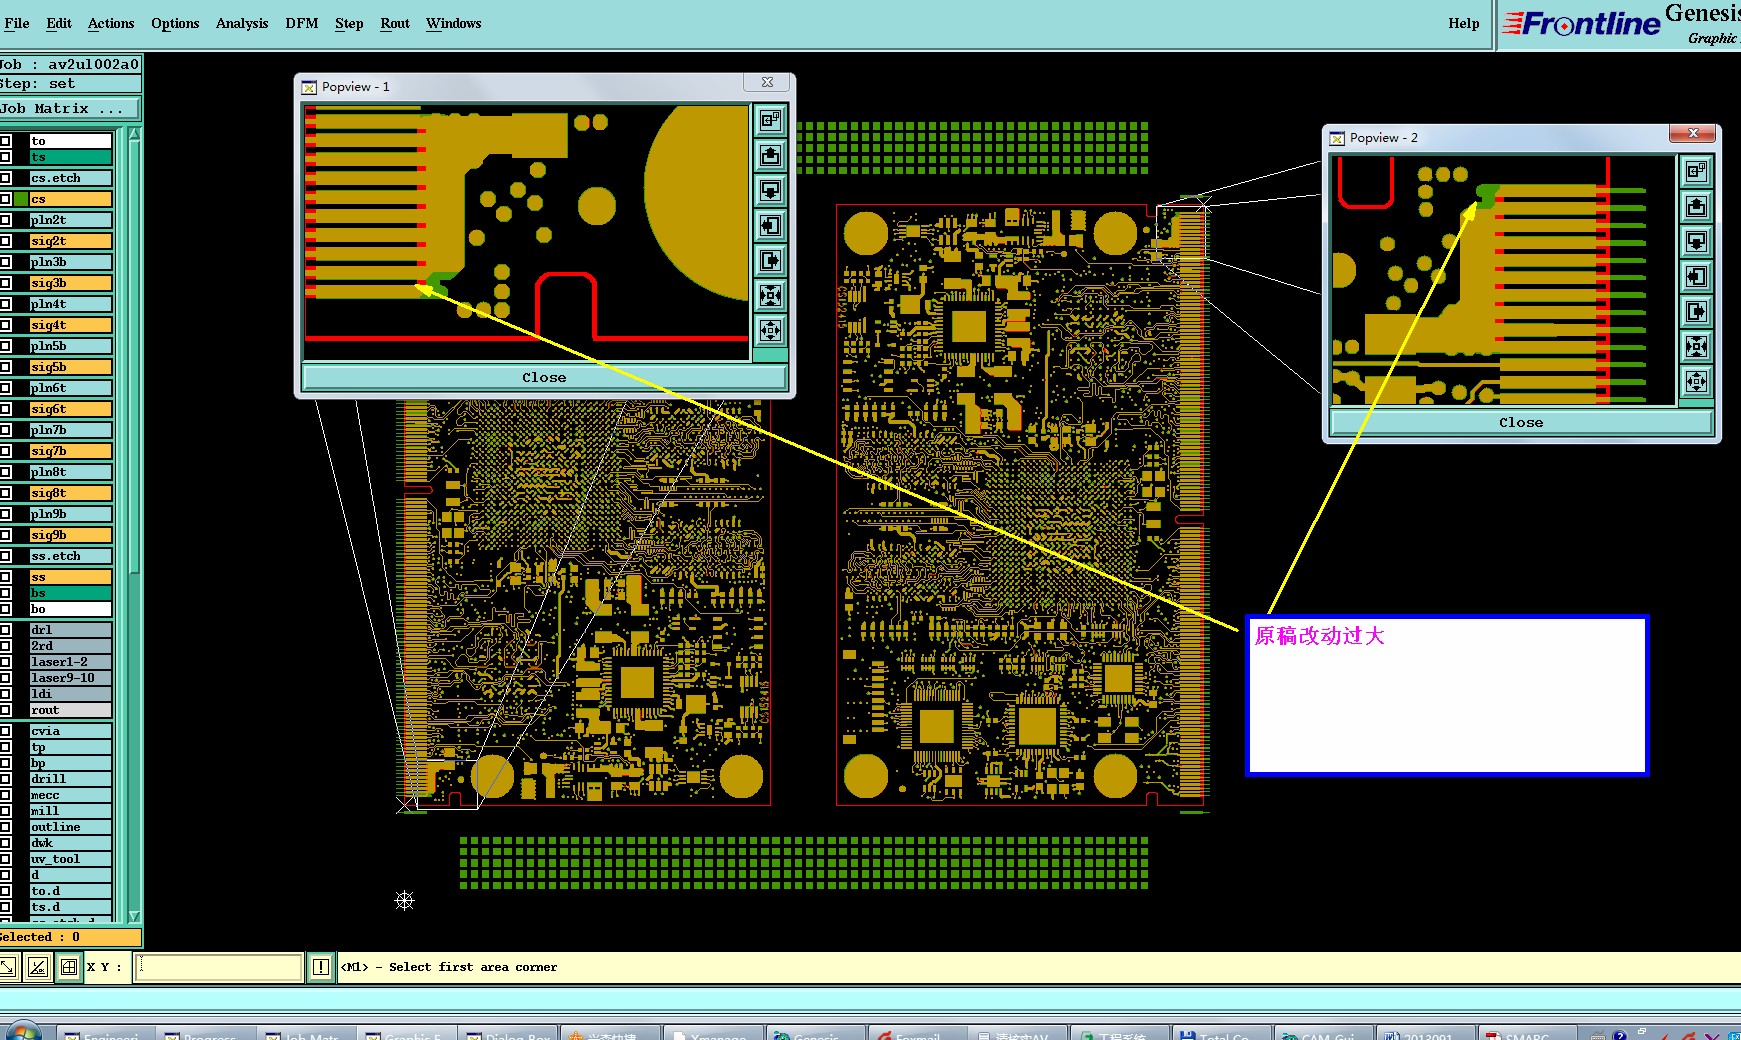This screenshot has width=1741, height=1040.
Task: Open the Options menu
Action: pos(175,23)
